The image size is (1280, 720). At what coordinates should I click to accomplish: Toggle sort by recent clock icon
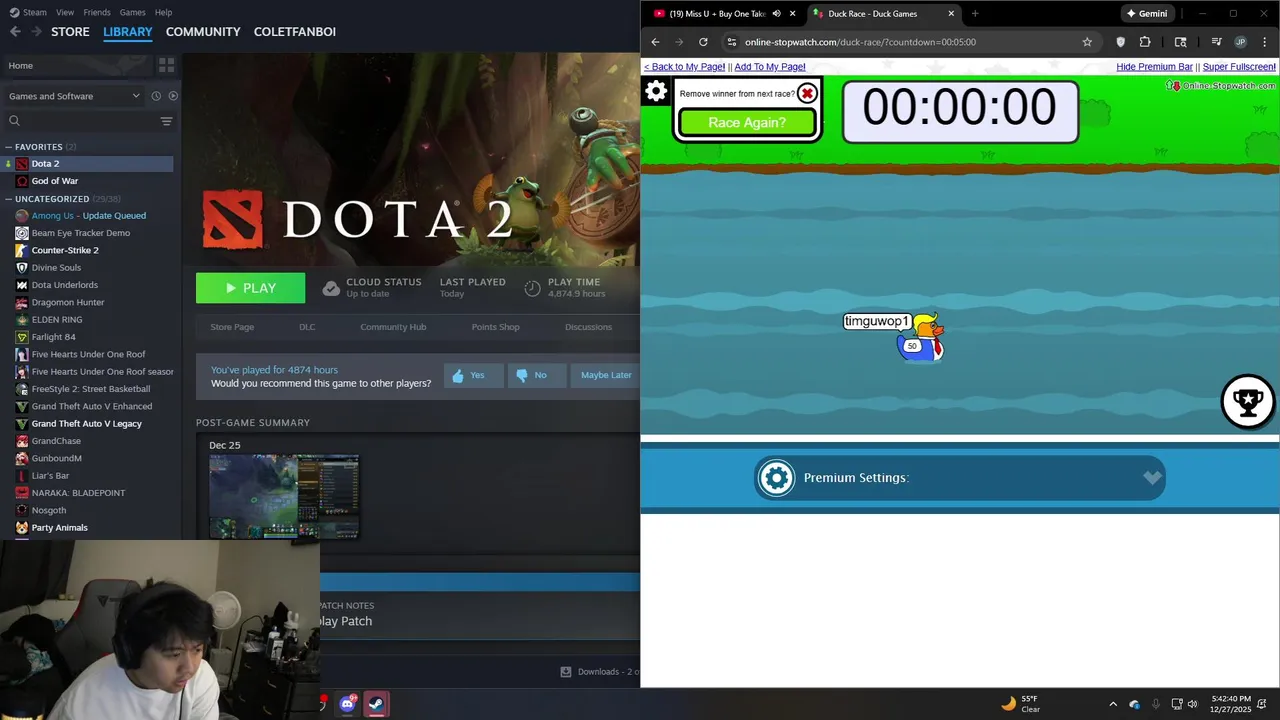point(156,96)
